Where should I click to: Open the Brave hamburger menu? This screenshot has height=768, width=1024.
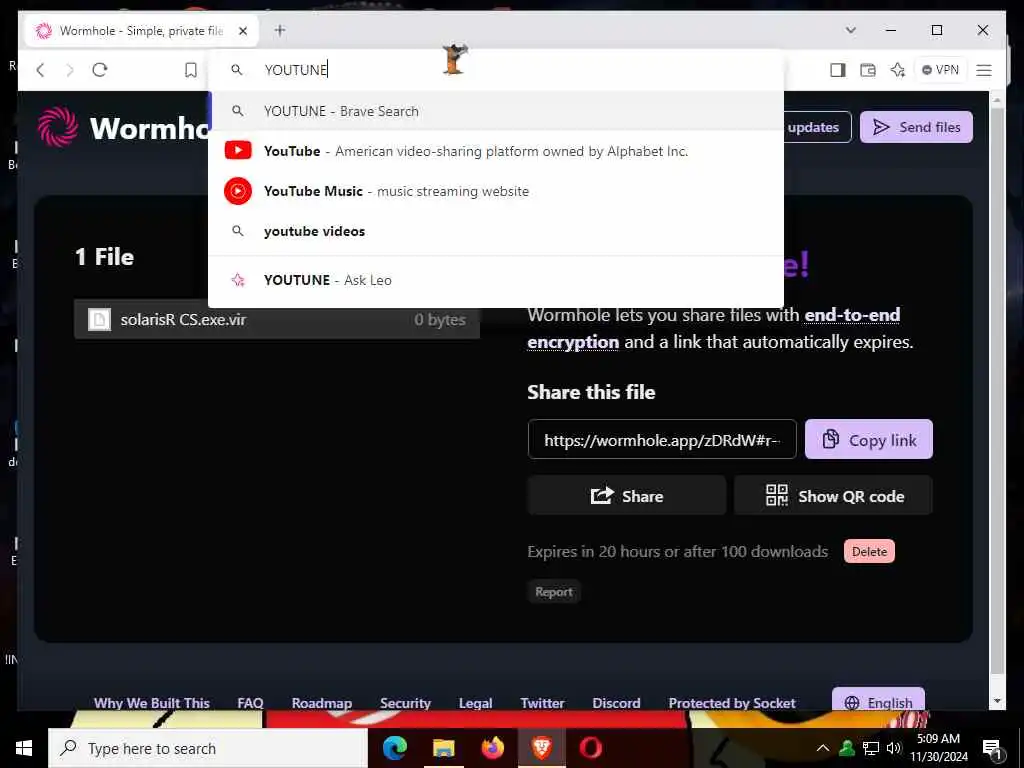tap(984, 70)
